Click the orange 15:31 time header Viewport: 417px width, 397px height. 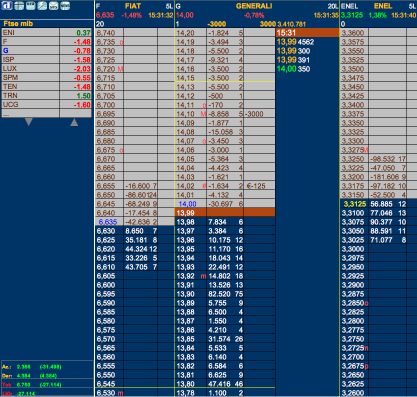[x=307, y=33]
